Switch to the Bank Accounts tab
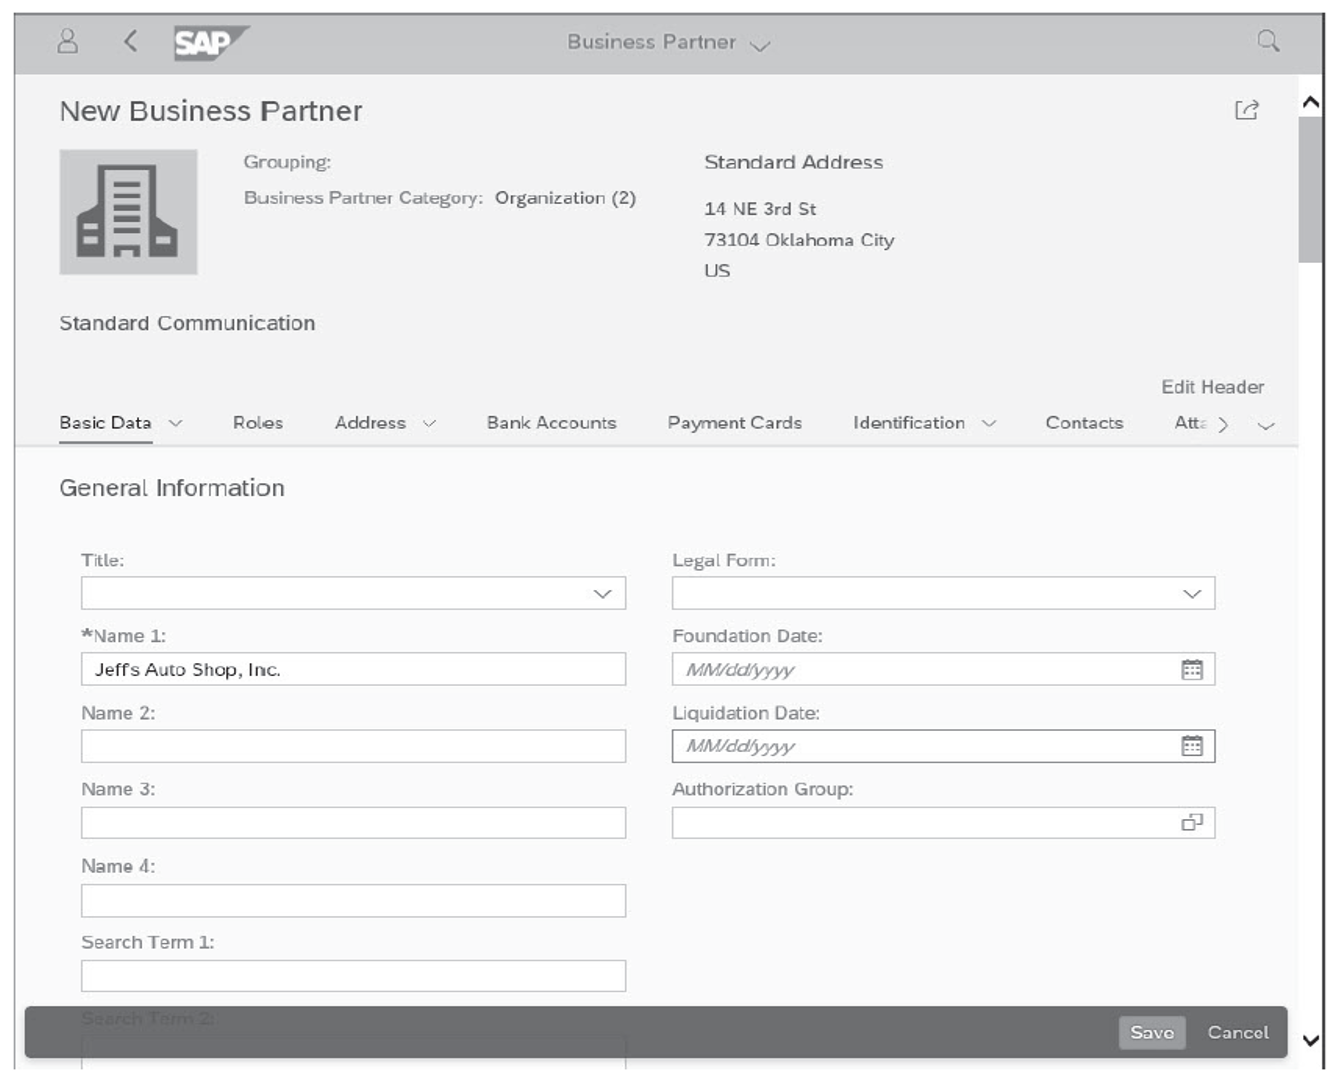This screenshot has height=1077, width=1338. 551,423
